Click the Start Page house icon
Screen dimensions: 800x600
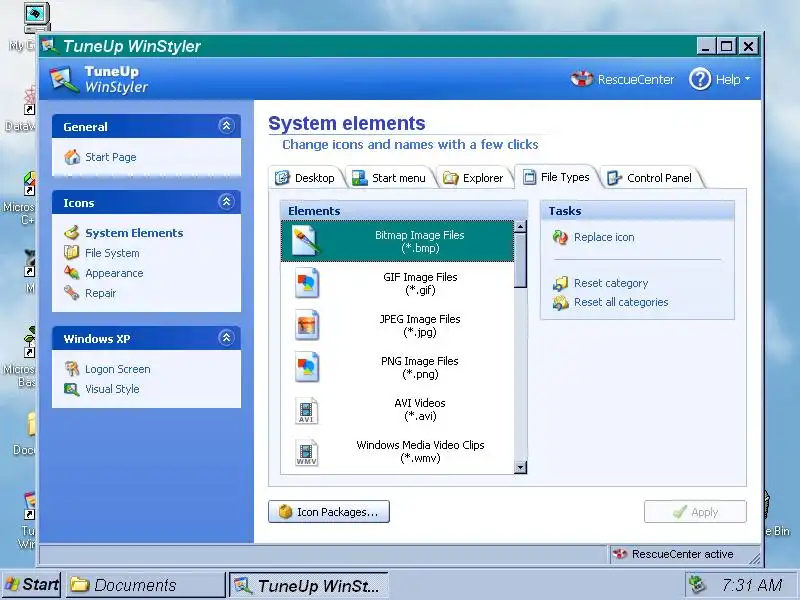click(x=72, y=157)
